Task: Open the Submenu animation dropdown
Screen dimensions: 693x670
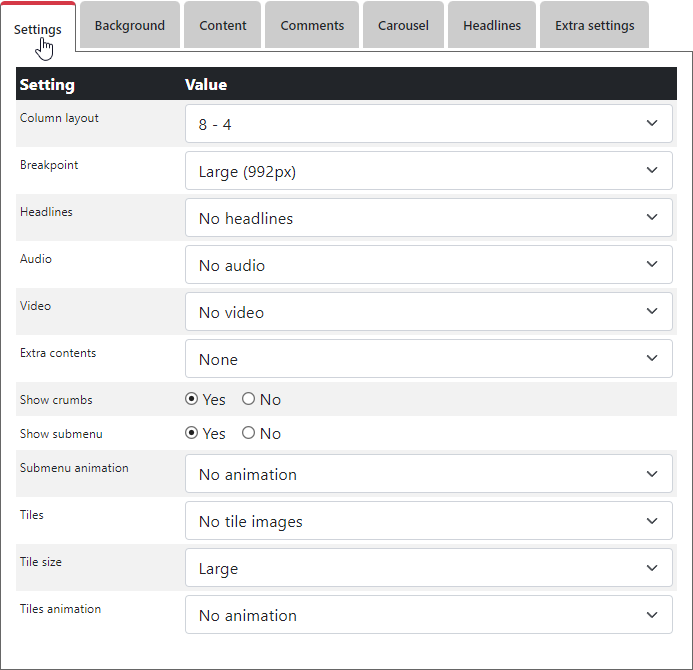Action: (428, 474)
